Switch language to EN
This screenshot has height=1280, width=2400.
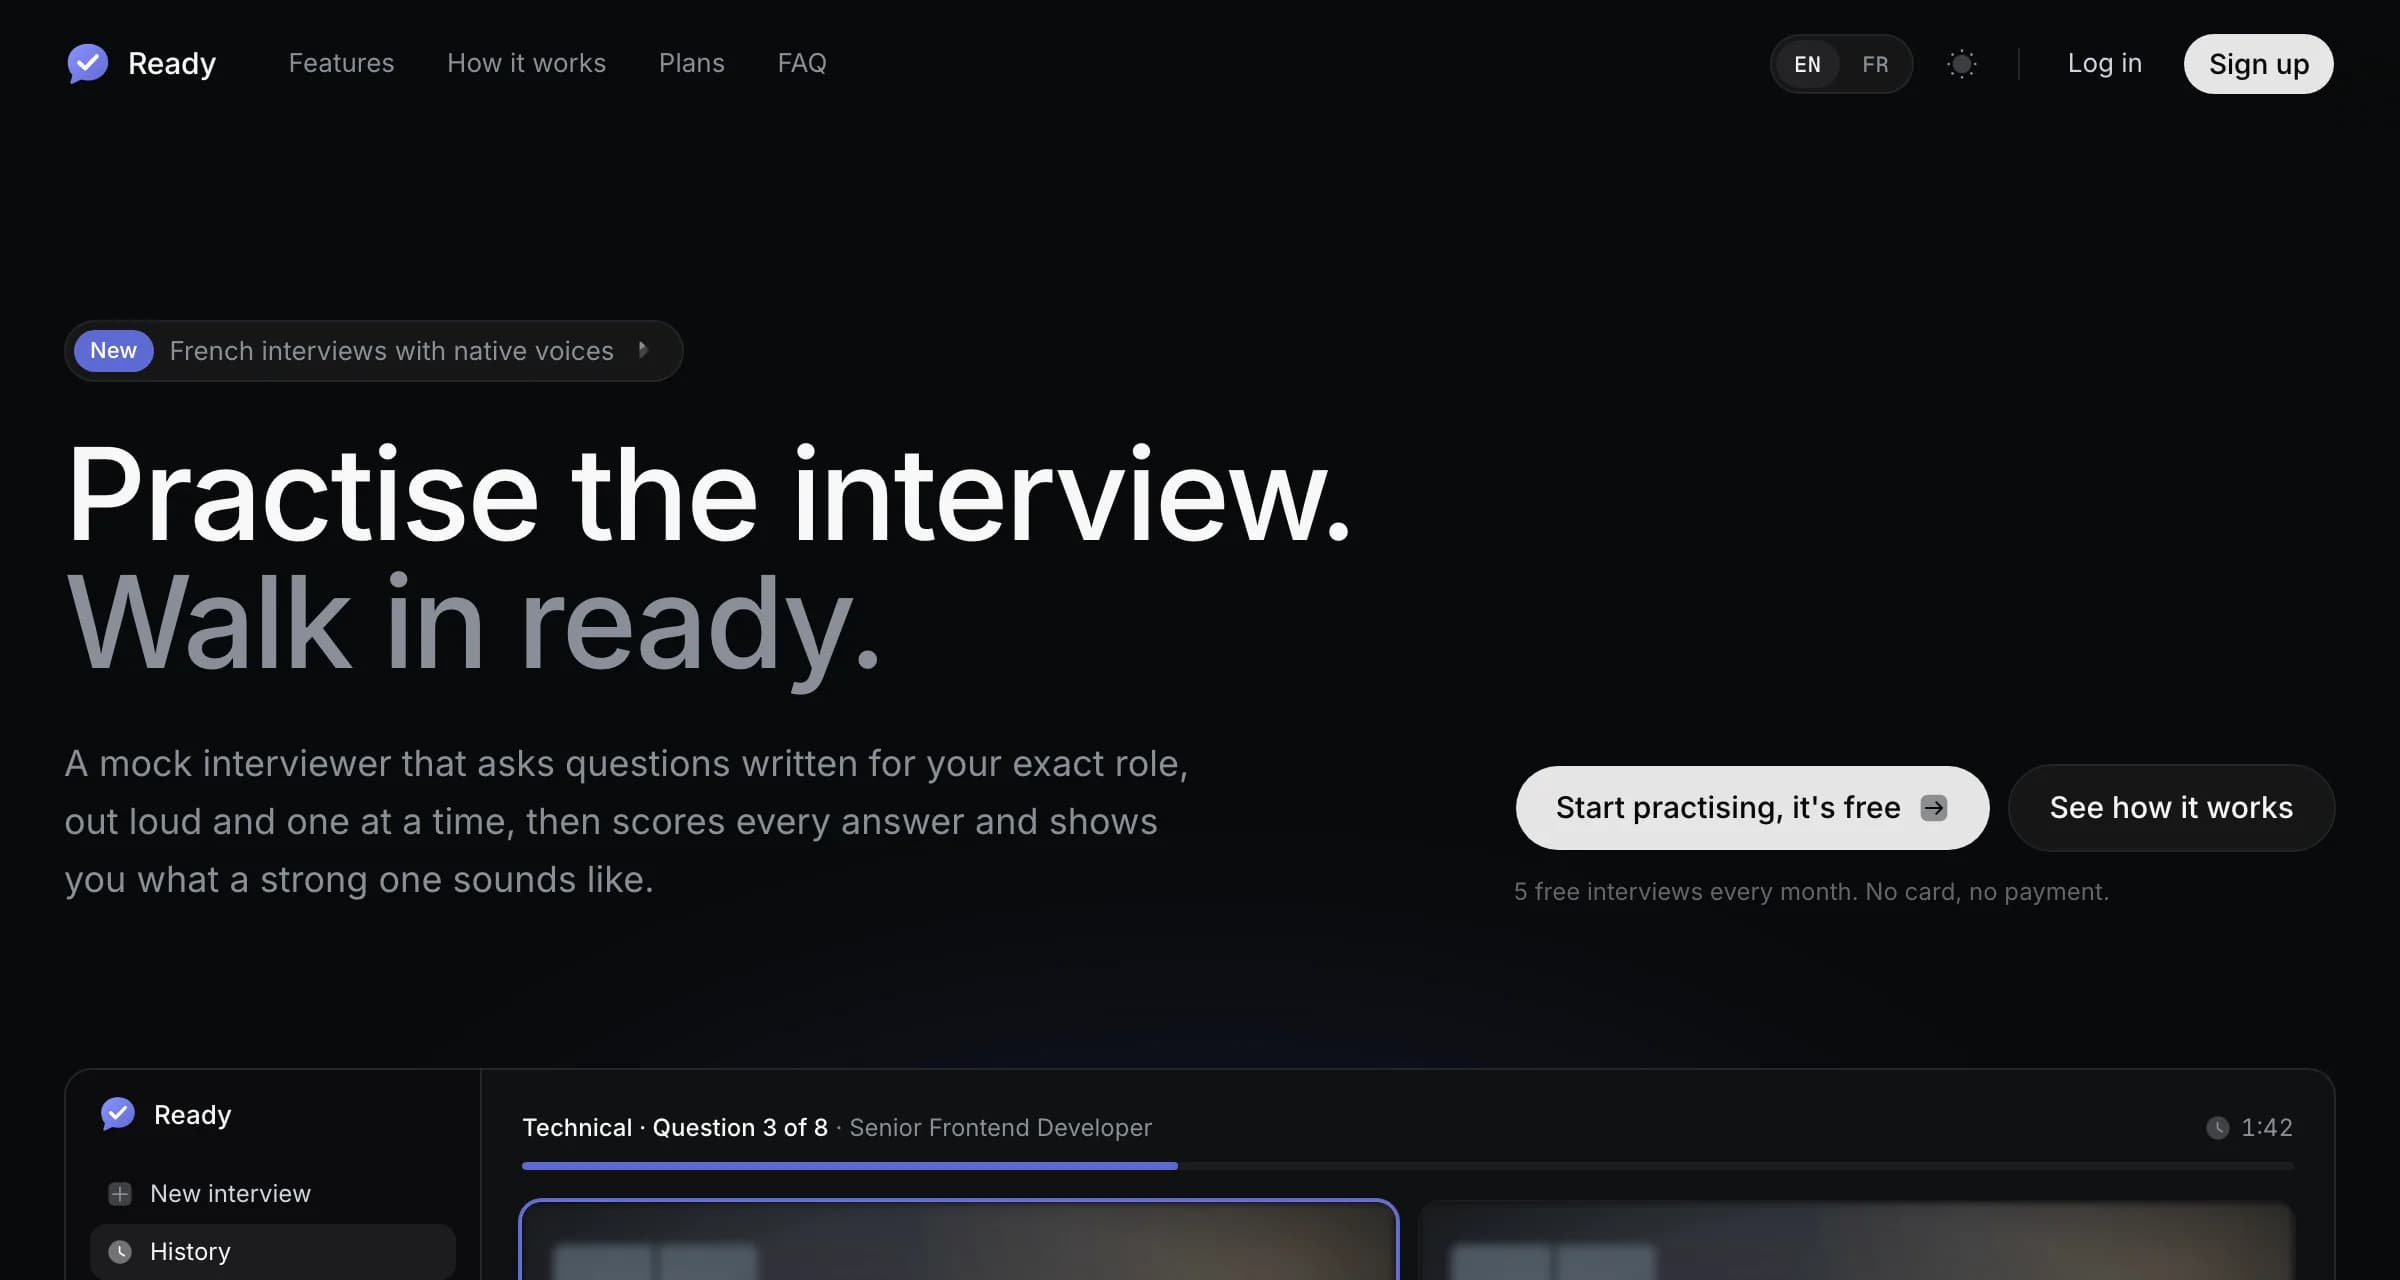1807,64
